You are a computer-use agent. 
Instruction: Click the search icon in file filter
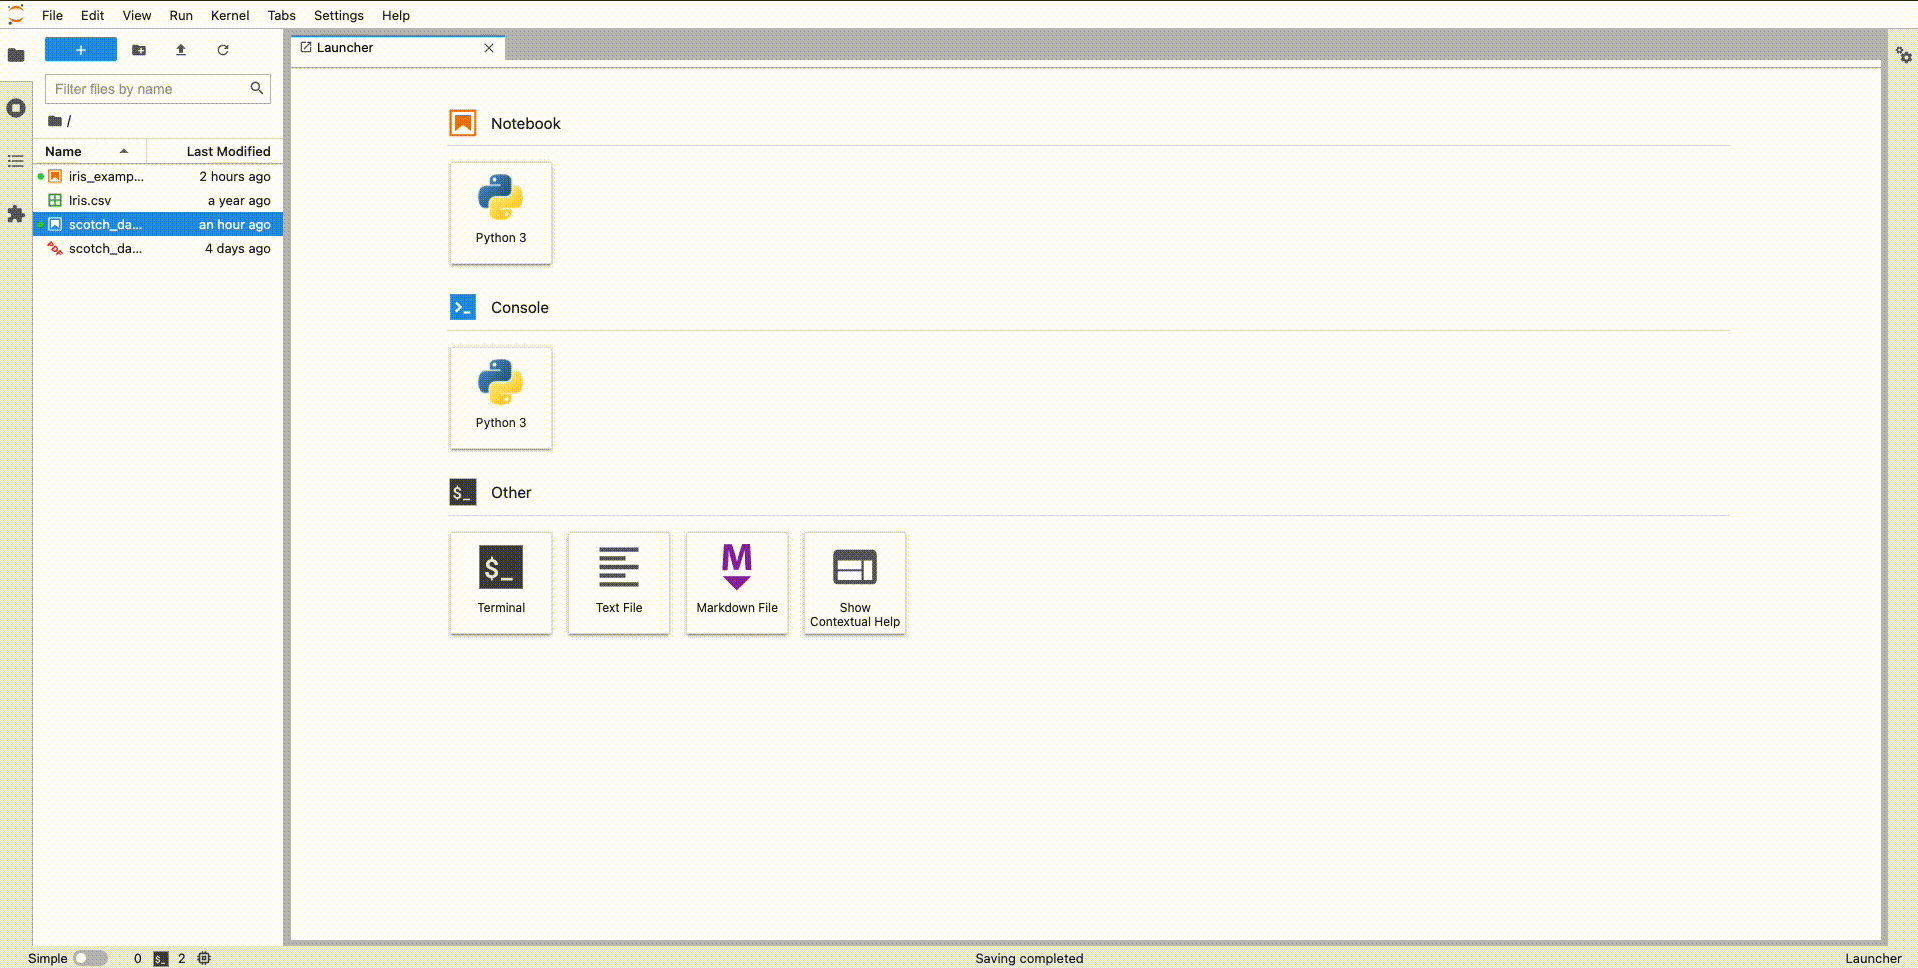coord(257,89)
